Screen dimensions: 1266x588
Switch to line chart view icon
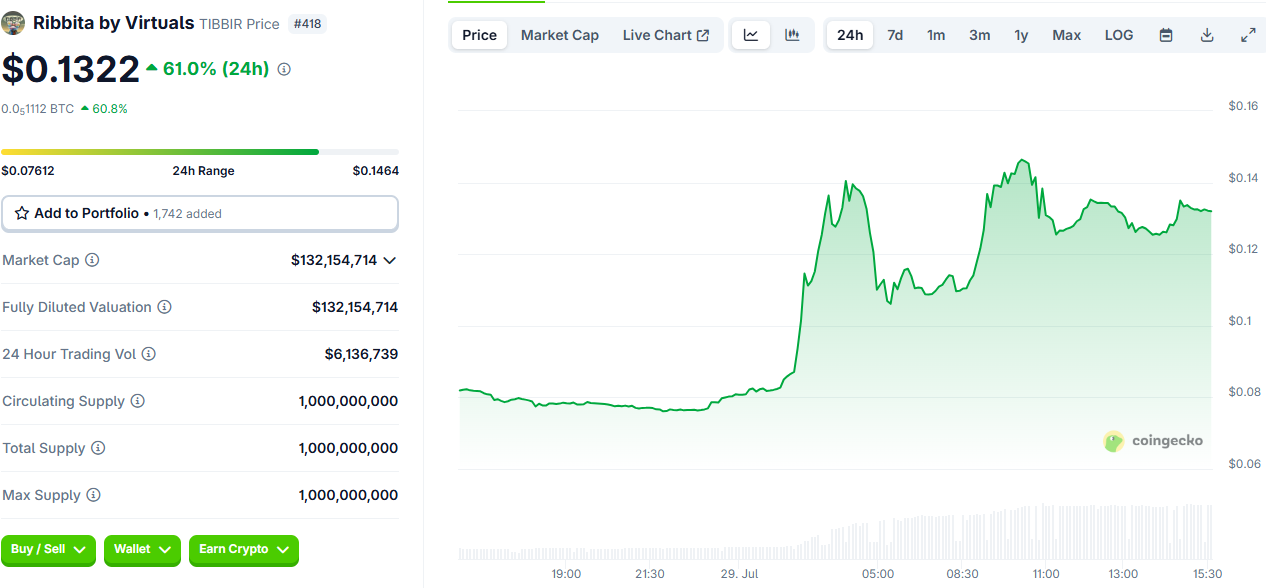point(751,35)
